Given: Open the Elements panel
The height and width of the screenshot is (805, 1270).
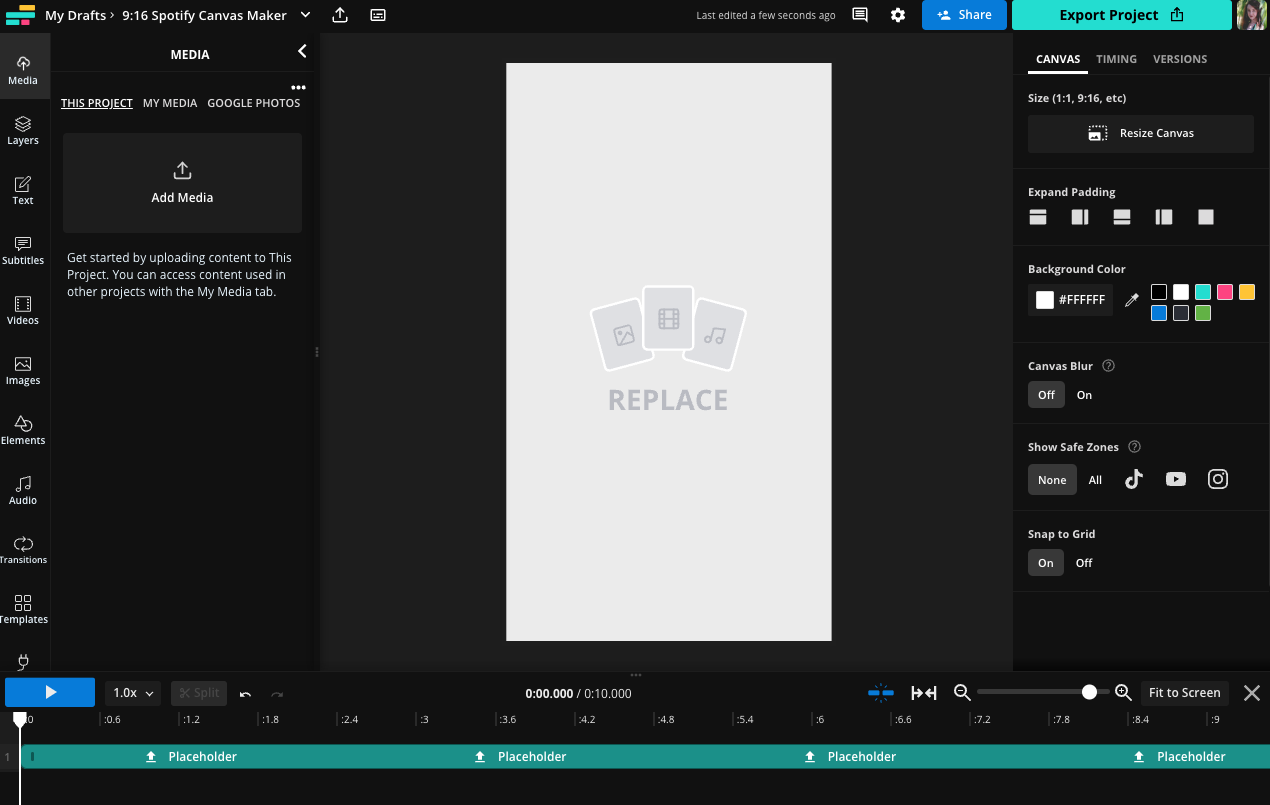Looking at the screenshot, I should [x=23, y=428].
